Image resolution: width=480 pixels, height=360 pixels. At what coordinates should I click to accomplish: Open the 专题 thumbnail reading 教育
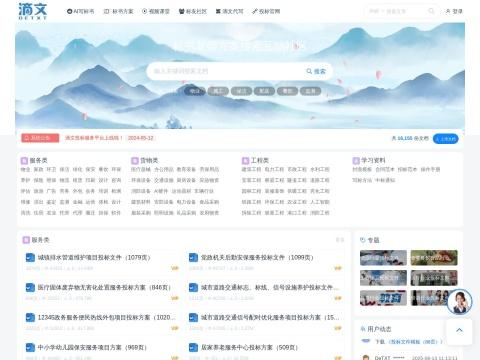(x=383, y=298)
